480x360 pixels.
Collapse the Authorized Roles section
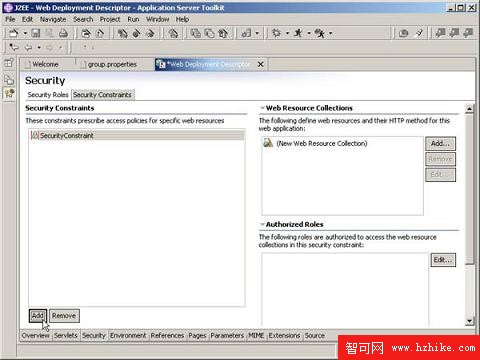262,224
